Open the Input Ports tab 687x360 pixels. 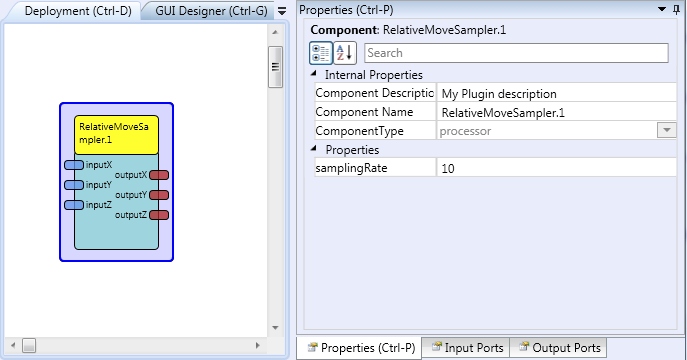pos(467,348)
